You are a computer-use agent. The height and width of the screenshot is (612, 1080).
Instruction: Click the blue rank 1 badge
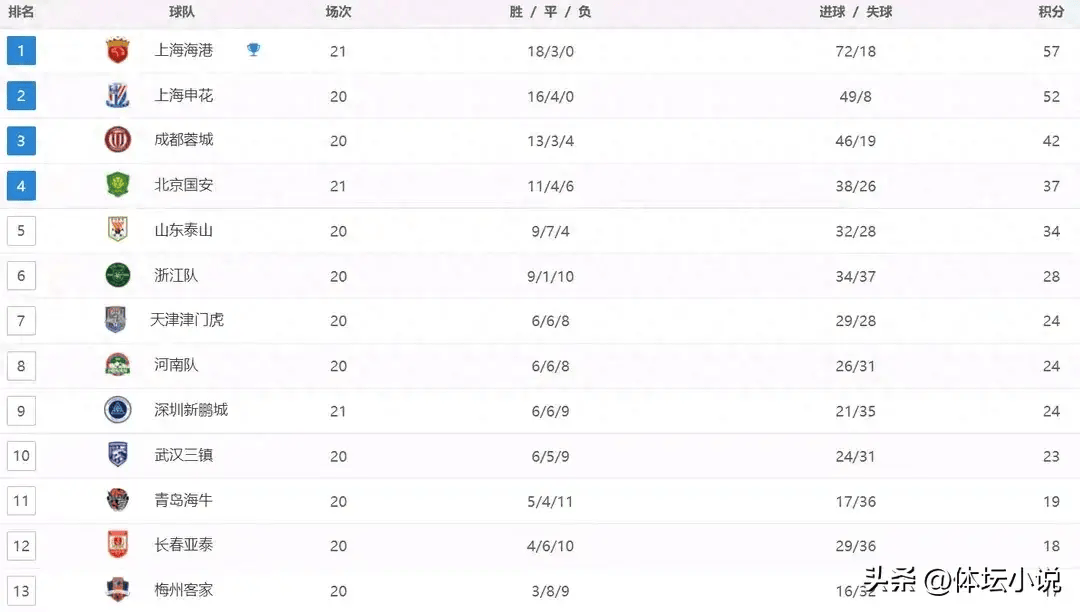click(21, 50)
